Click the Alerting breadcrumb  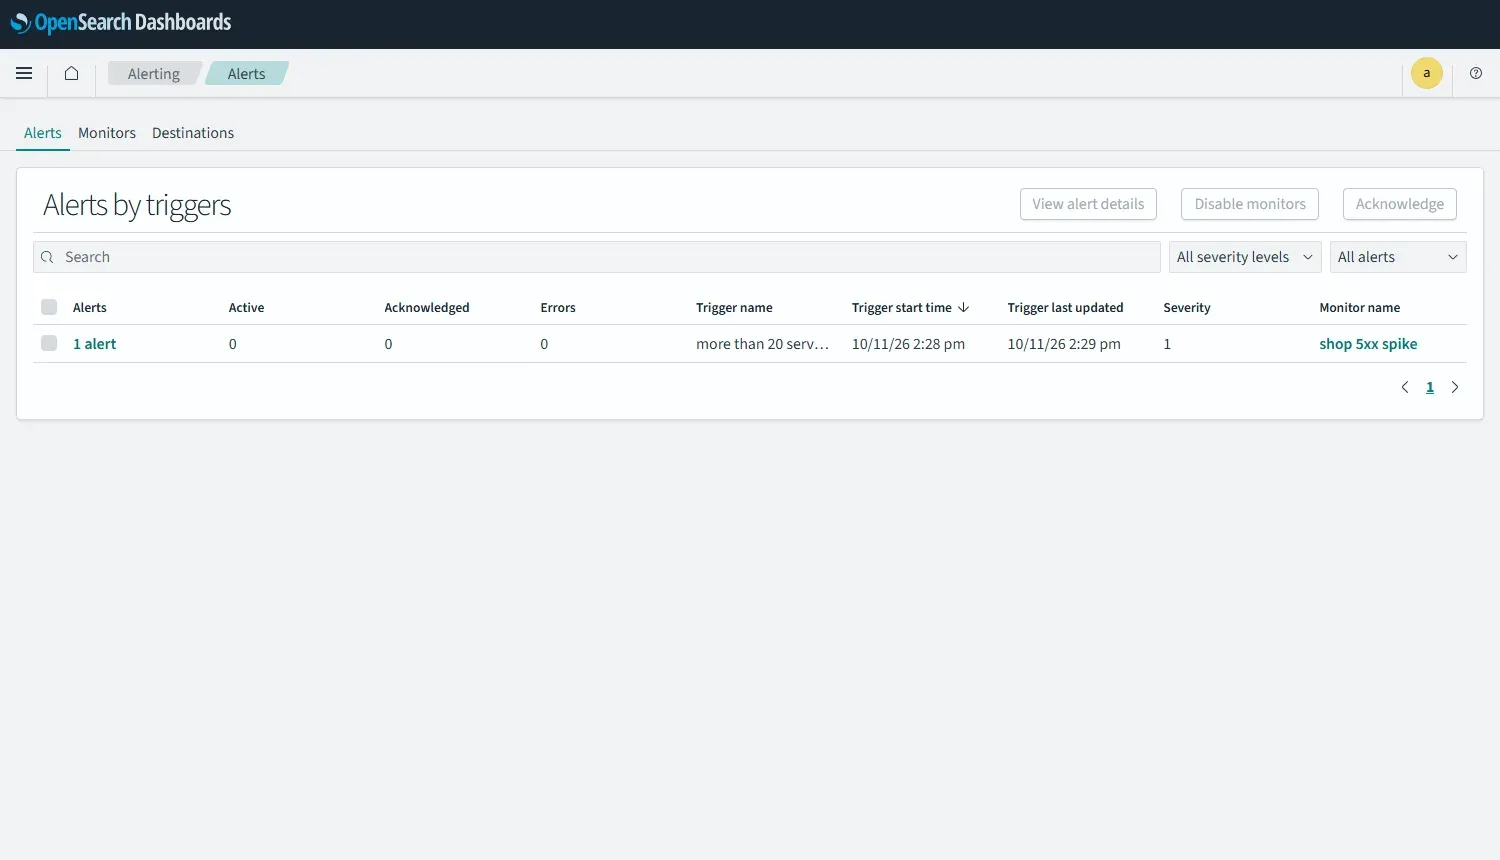pyautogui.click(x=154, y=73)
